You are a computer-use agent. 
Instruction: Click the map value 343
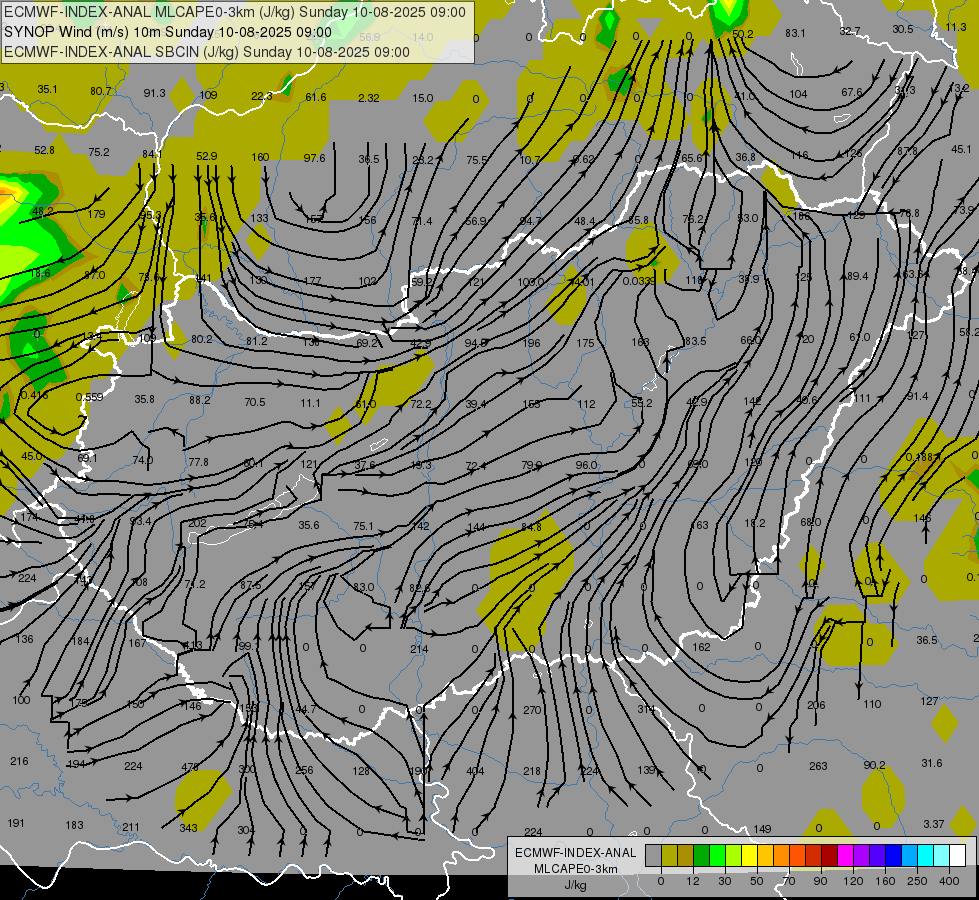point(188,828)
